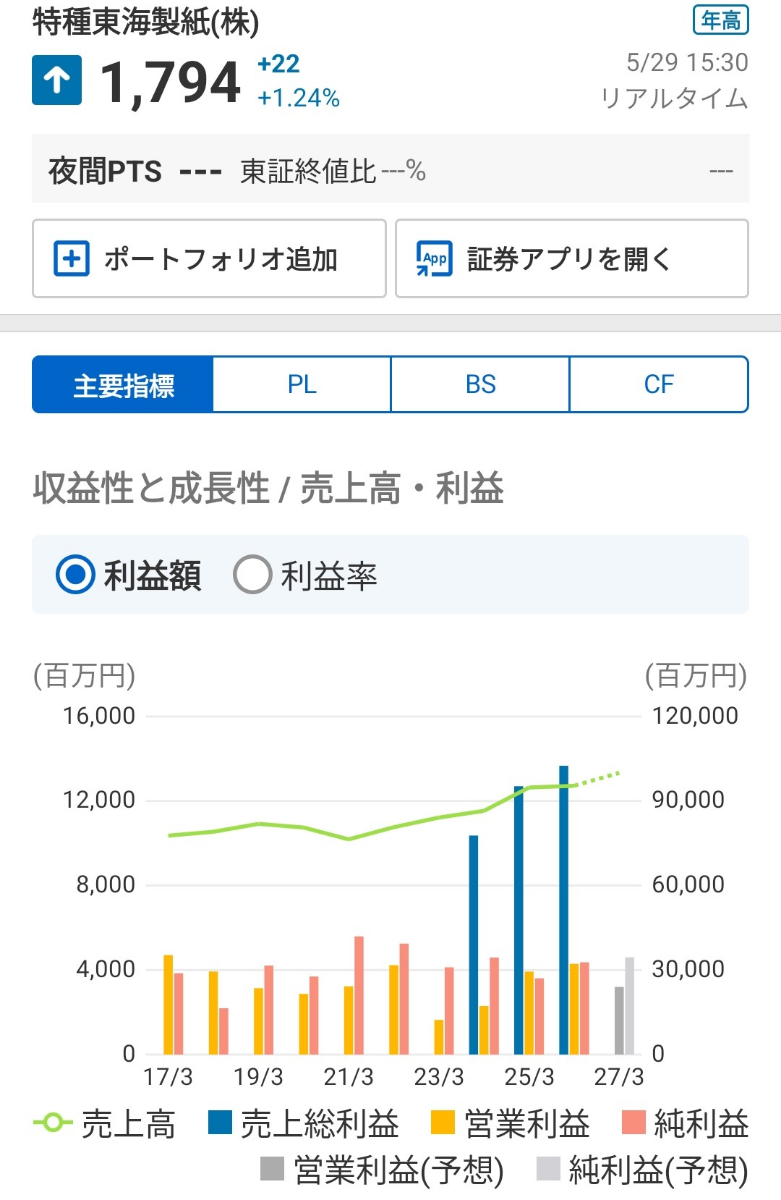Click the 営業利益 yellow legend swatch
This screenshot has width=781, height=1200.
click(x=444, y=1124)
